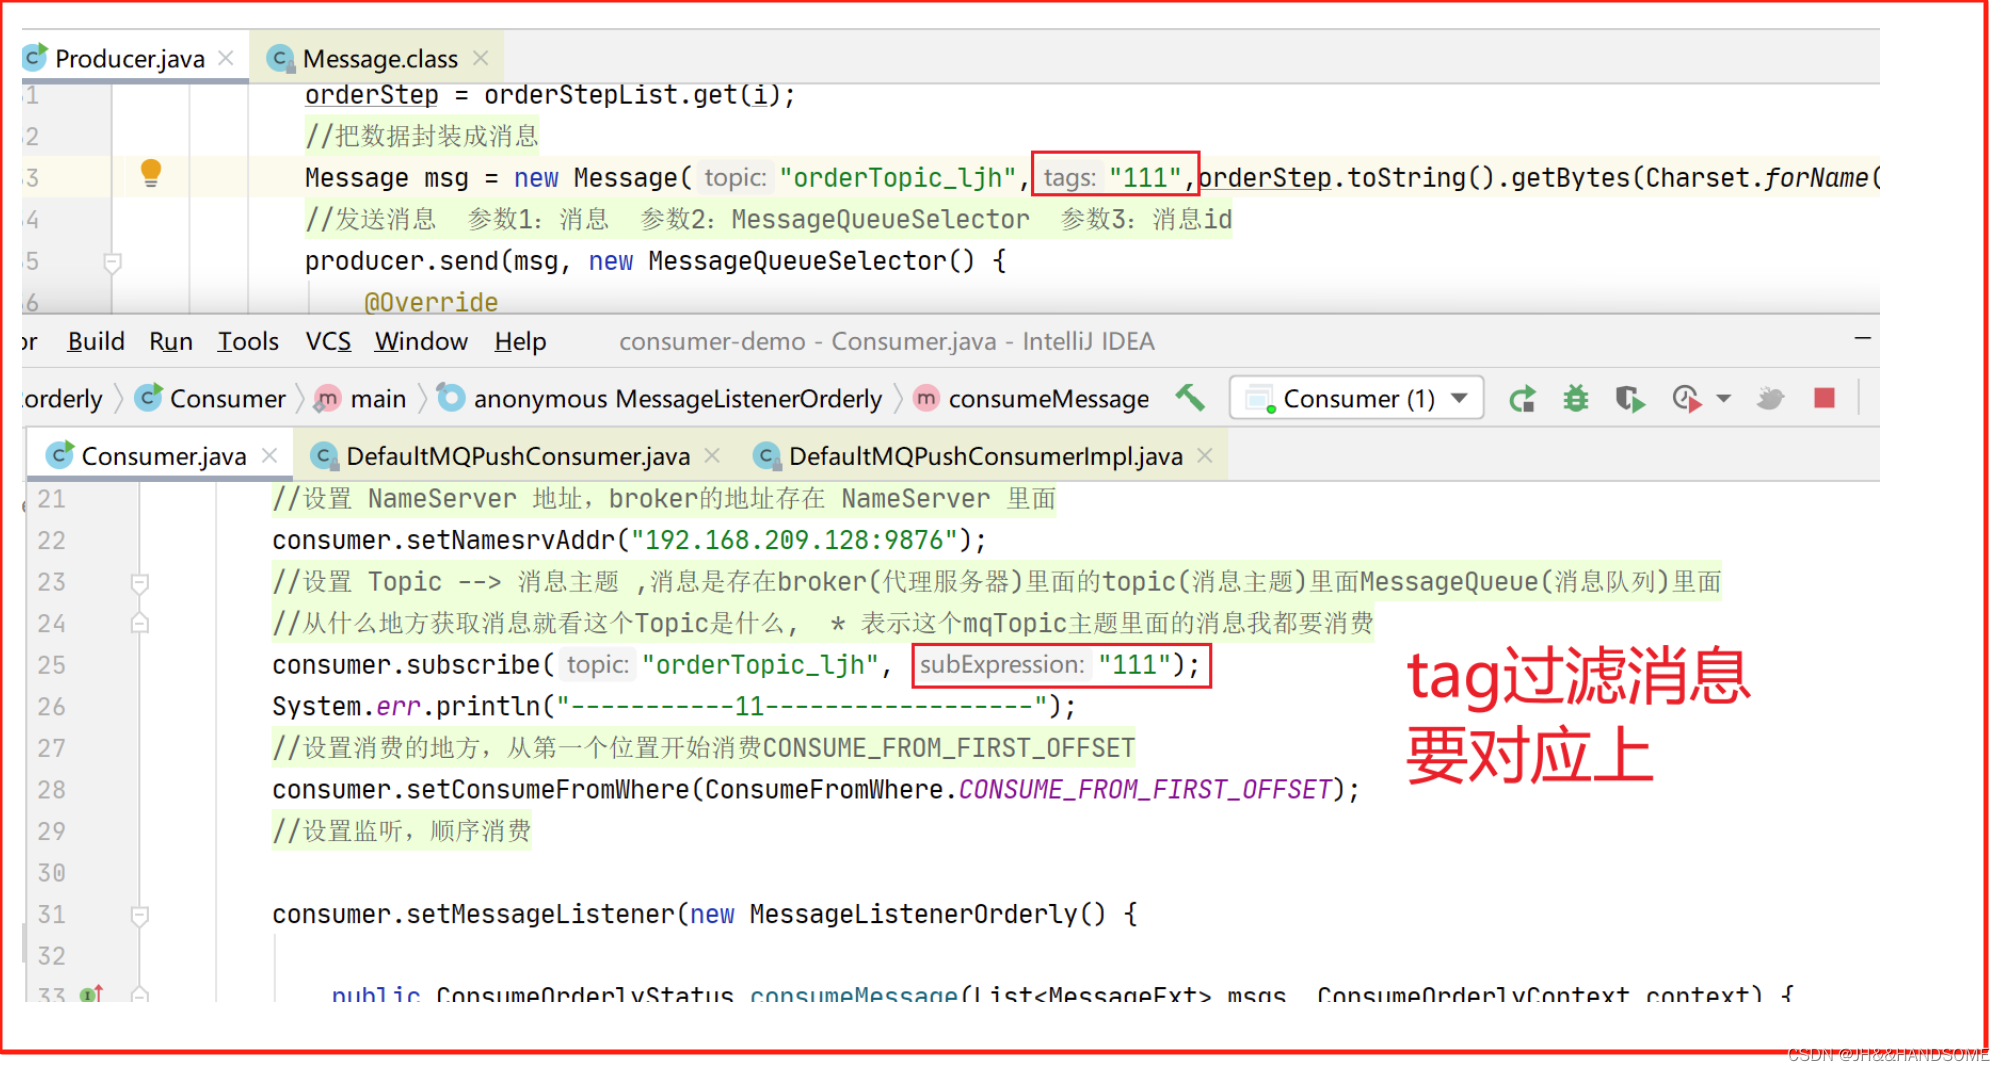
Task: Click the Profiler run icon
Action: [x=1686, y=399]
